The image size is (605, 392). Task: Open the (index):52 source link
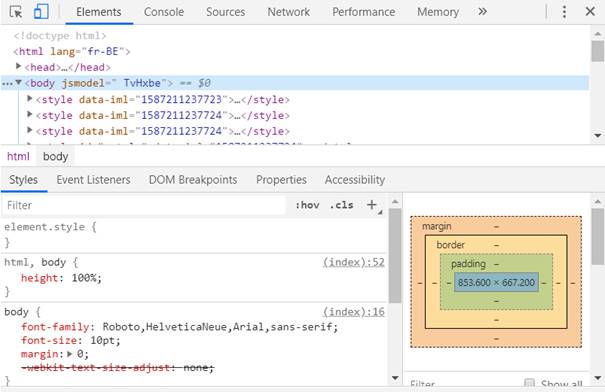(x=354, y=262)
